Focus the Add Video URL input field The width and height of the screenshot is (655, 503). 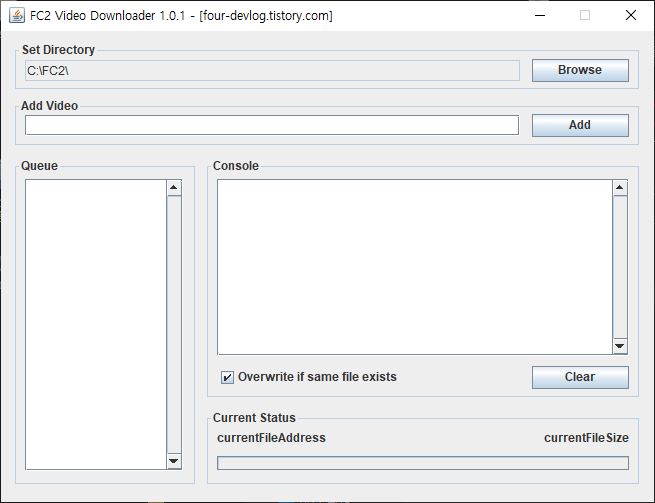(x=272, y=125)
